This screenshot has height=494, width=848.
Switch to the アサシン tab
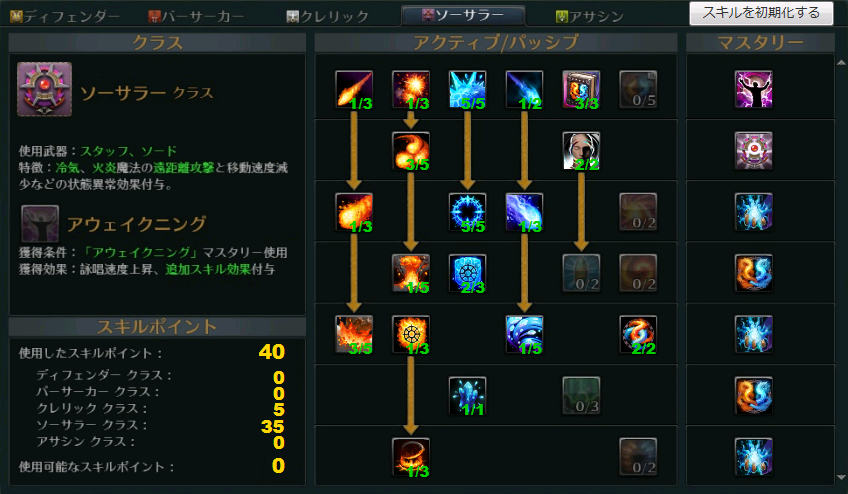[x=589, y=16]
